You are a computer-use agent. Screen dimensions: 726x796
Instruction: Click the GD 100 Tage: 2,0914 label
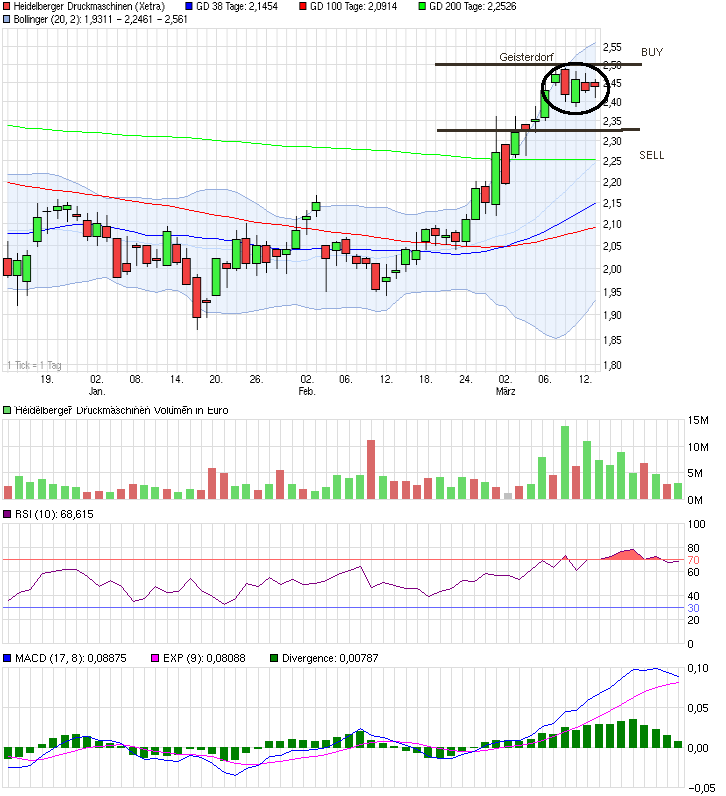[354, 7]
